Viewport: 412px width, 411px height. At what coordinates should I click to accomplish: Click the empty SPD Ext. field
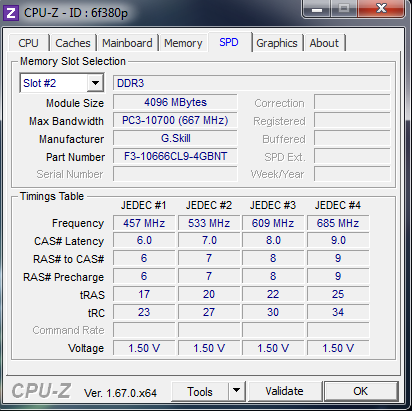pos(352,156)
